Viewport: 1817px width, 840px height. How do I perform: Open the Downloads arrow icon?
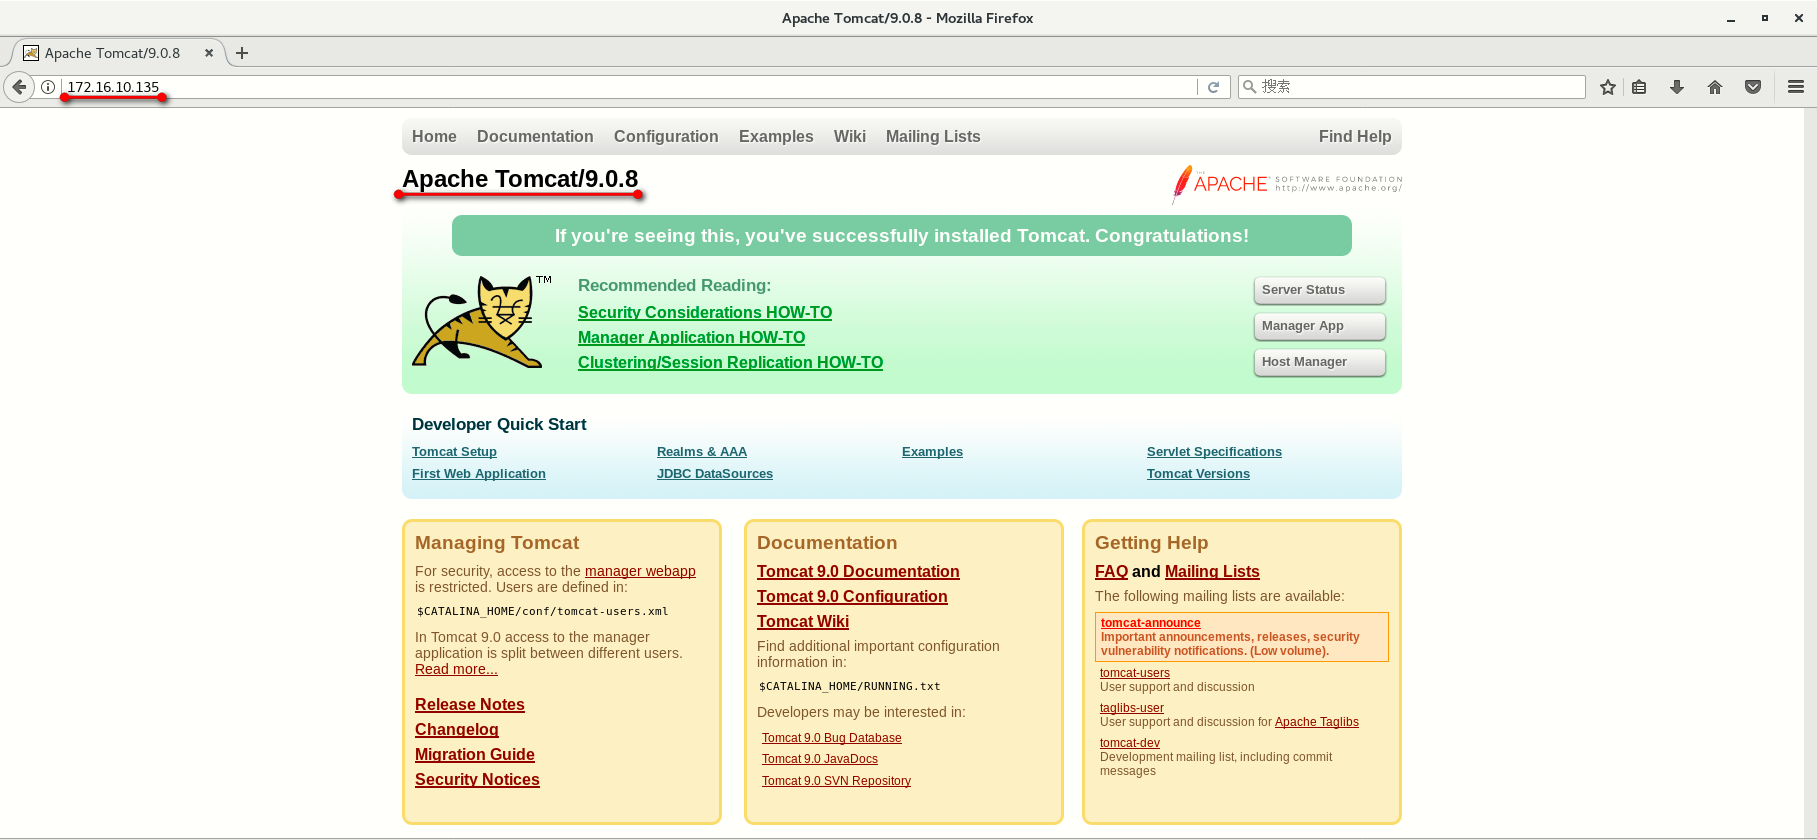(1677, 87)
